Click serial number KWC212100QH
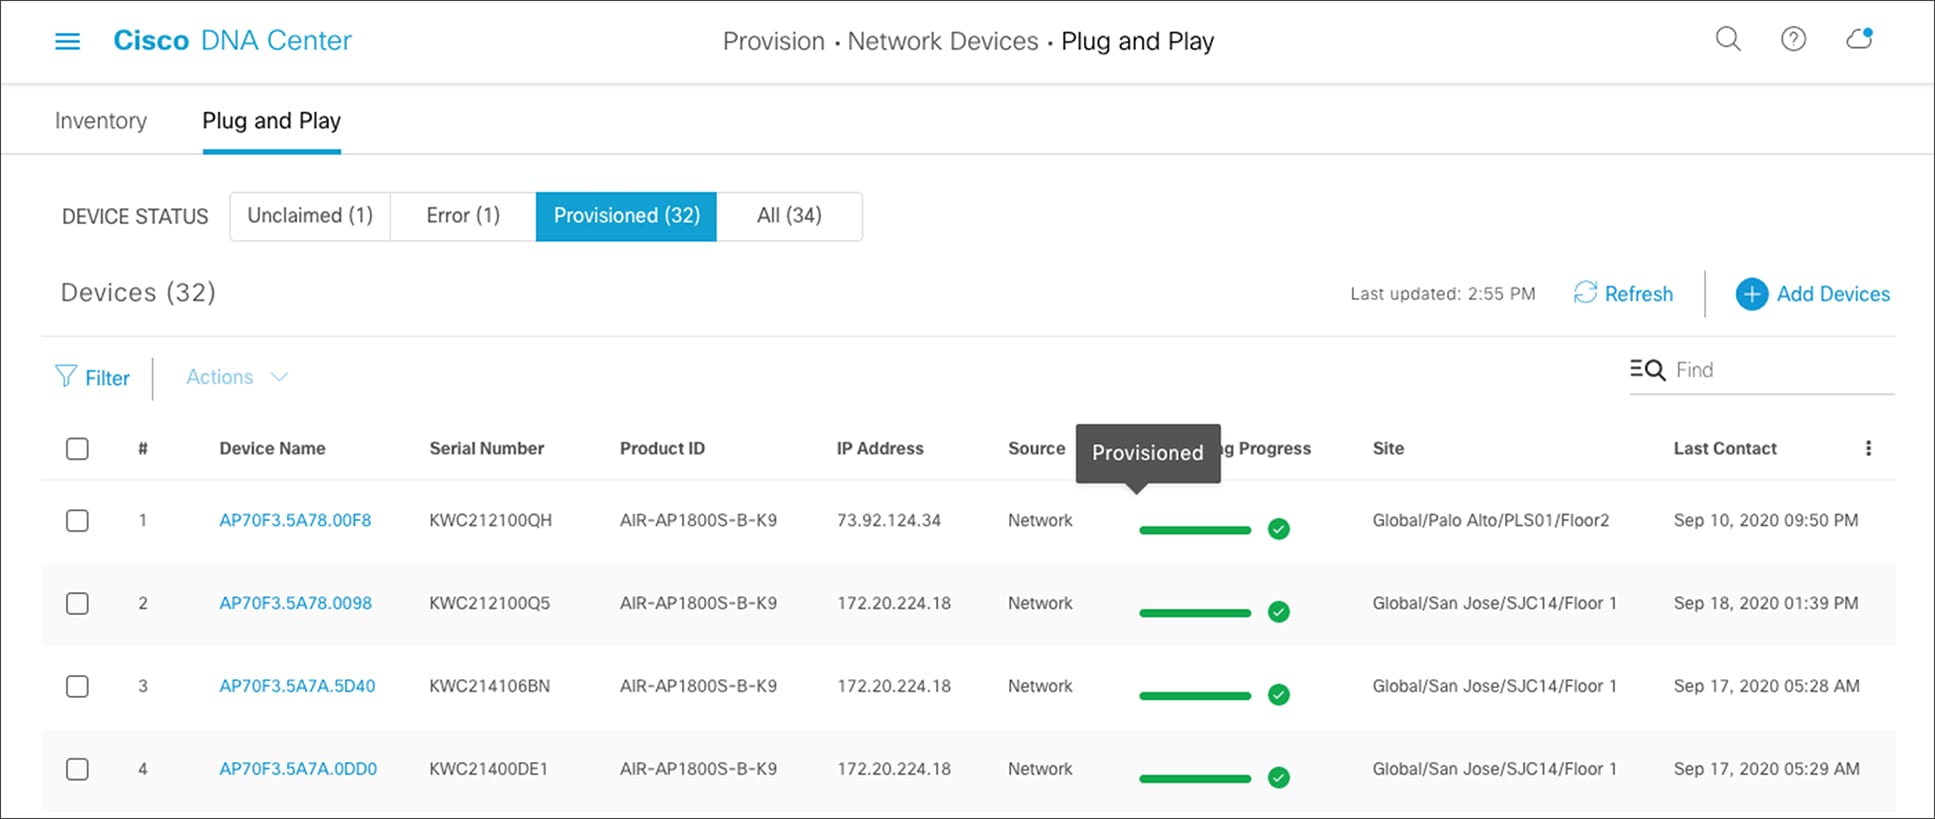The width and height of the screenshot is (1935, 819). [x=490, y=520]
